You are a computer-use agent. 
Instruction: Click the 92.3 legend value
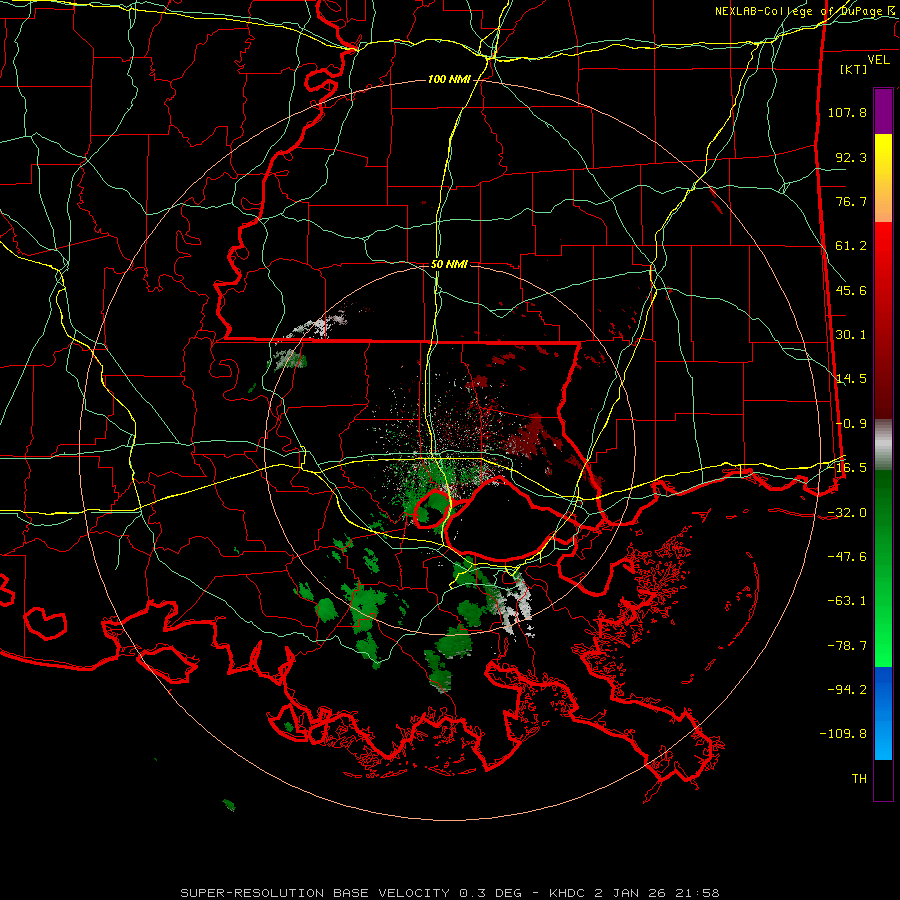click(x=851, y=157)
